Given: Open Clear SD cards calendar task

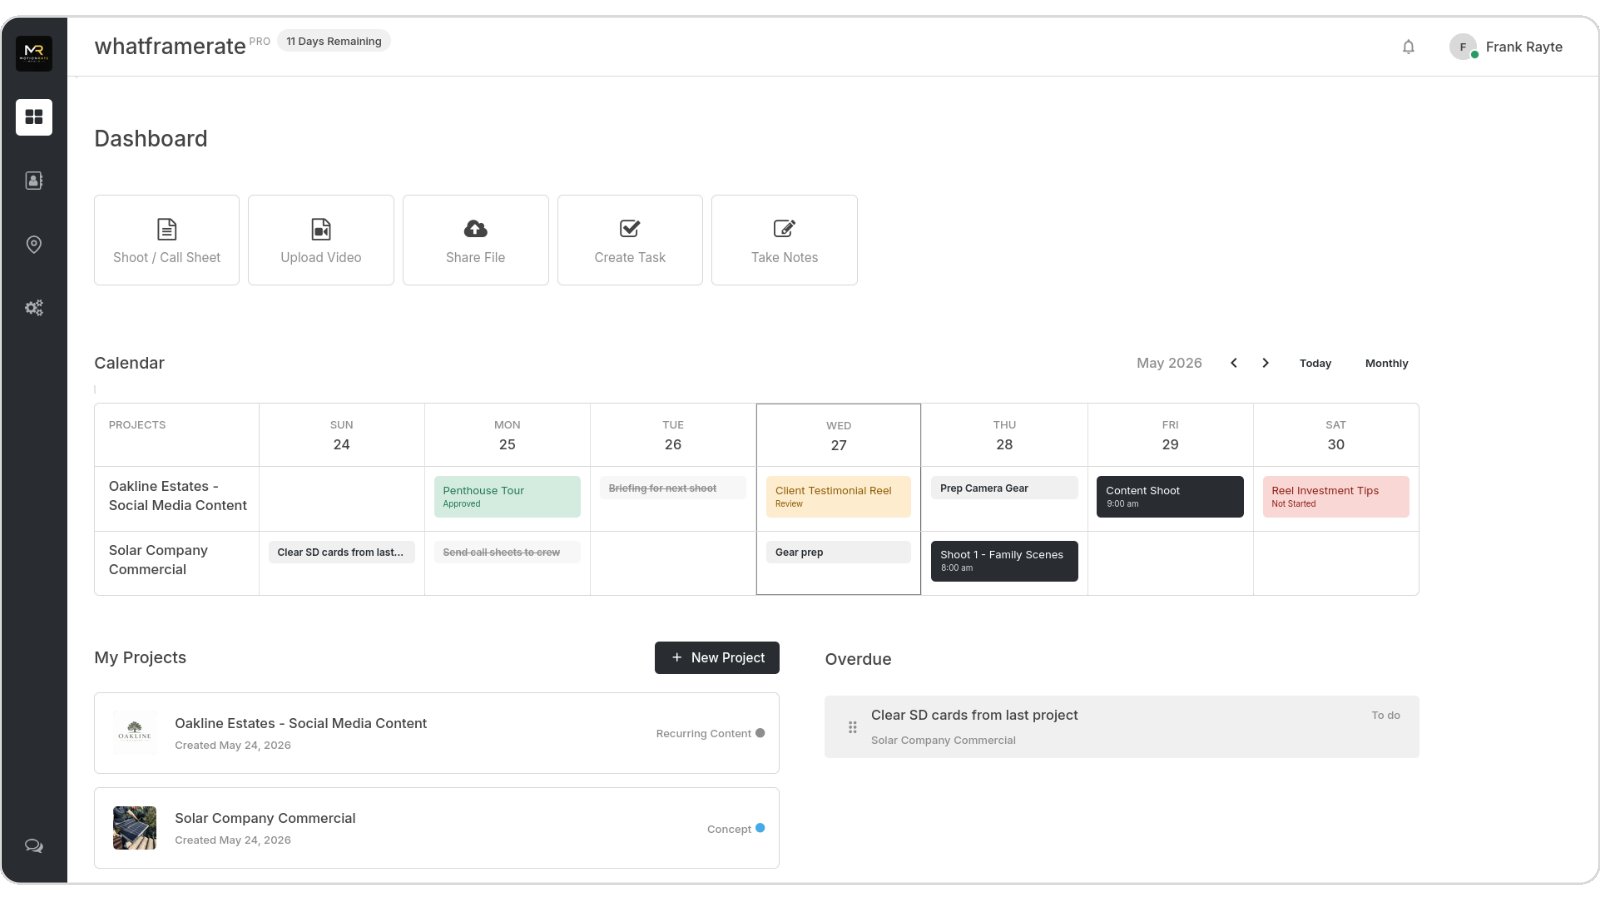Looking at the screenshot, I should click(x=341, y=552).
